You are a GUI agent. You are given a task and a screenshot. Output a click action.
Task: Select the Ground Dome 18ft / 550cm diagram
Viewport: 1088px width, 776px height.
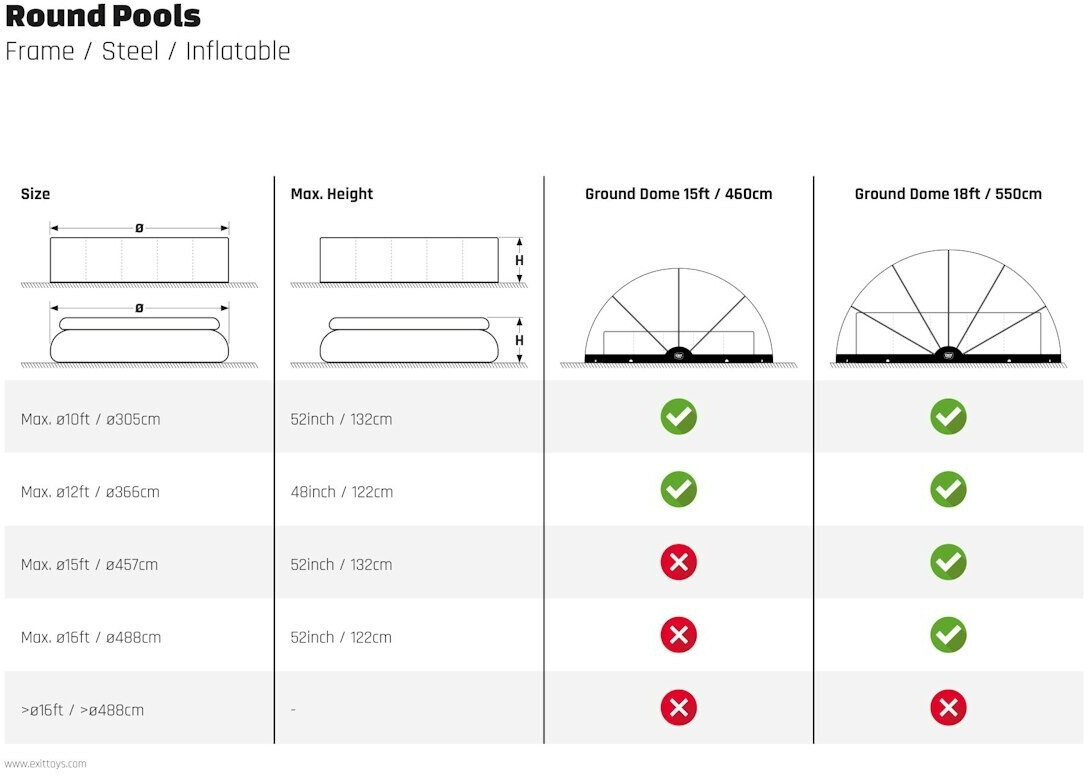click(x=949, y=307)
